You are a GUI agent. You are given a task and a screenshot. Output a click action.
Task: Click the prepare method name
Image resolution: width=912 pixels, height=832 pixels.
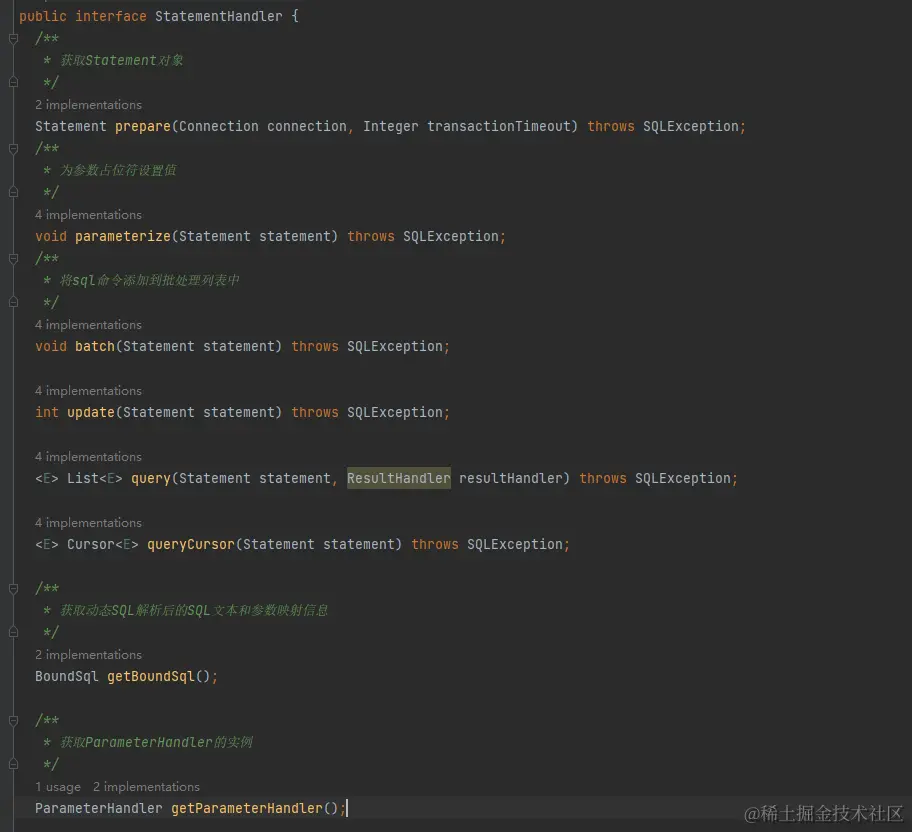click(x=142, y=126)
